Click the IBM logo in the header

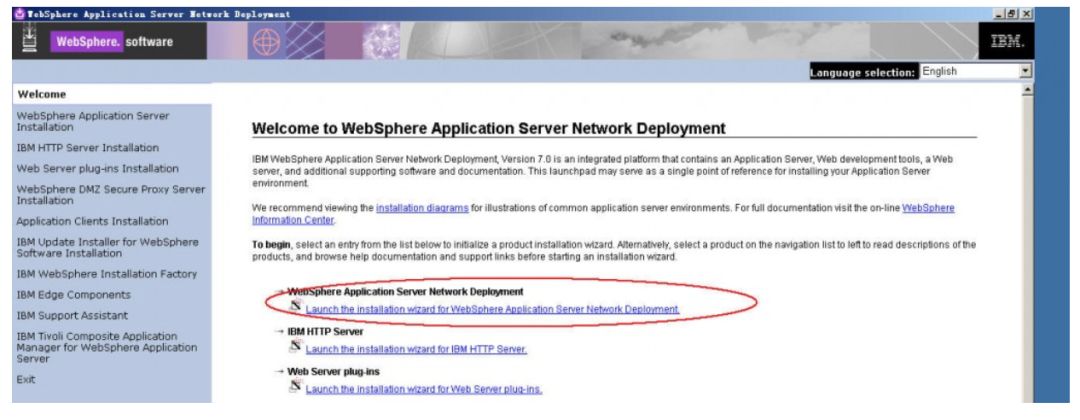1007,42
